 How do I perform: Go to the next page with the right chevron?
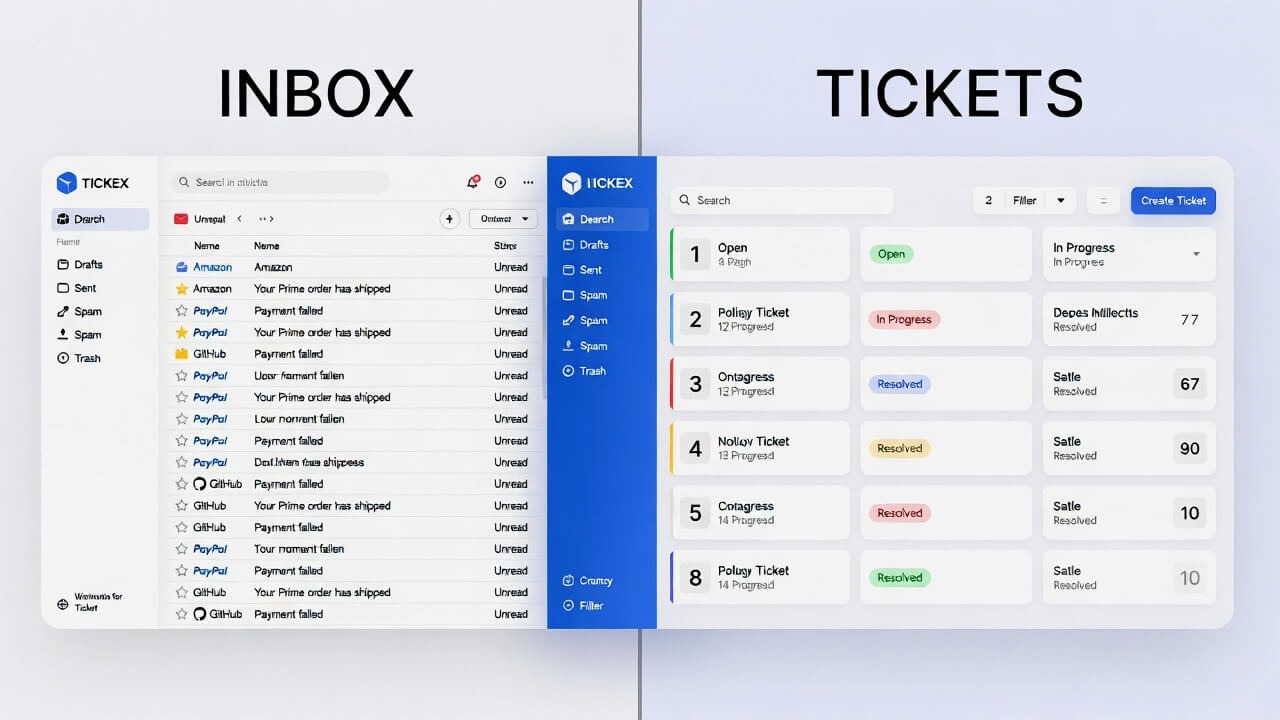tap(270, 218)
